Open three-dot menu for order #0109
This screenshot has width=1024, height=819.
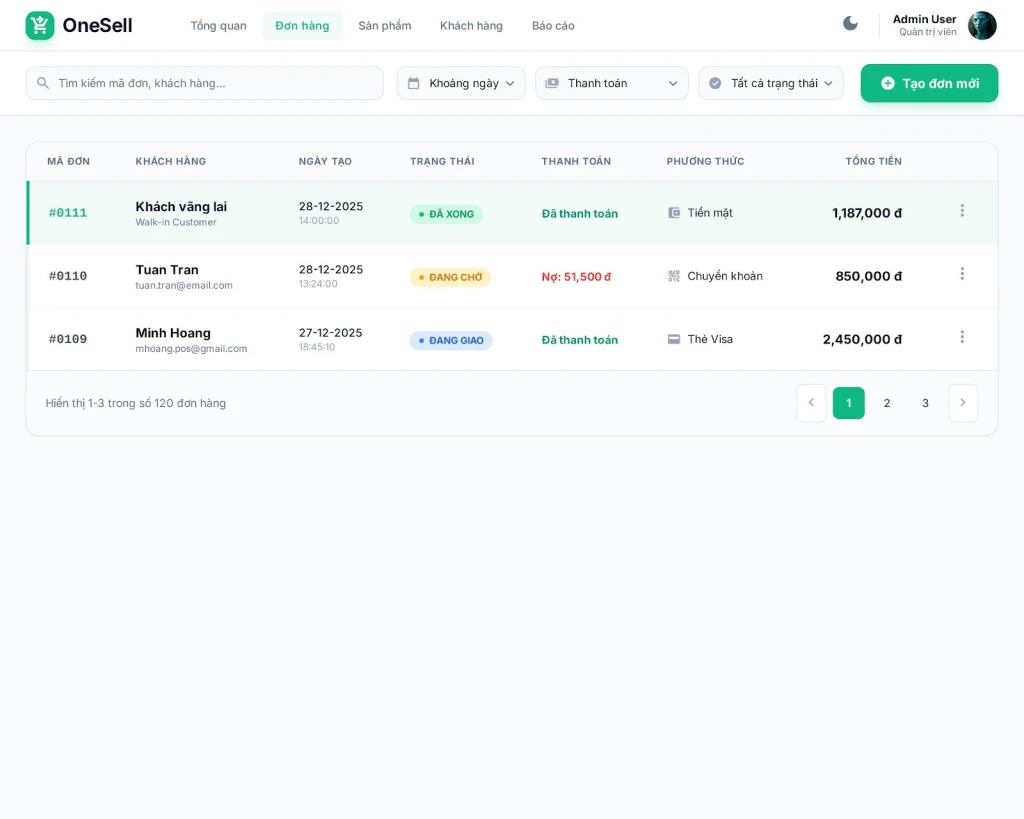962,337
